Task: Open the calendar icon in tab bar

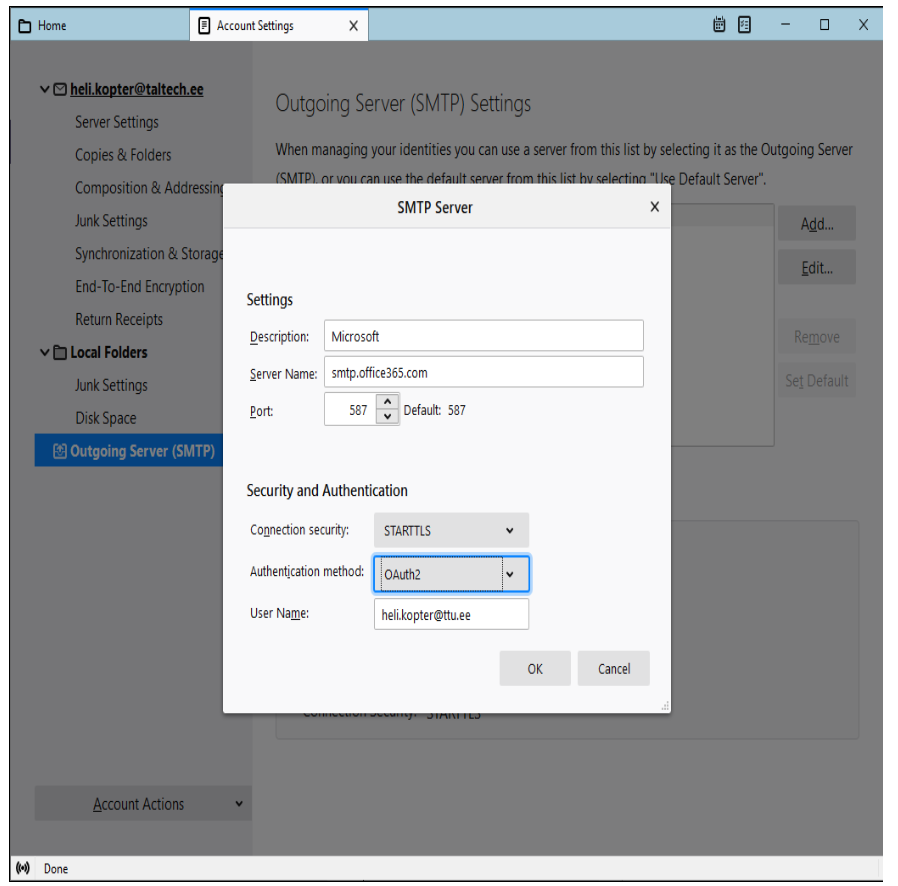Action: (x=719, y=25)
